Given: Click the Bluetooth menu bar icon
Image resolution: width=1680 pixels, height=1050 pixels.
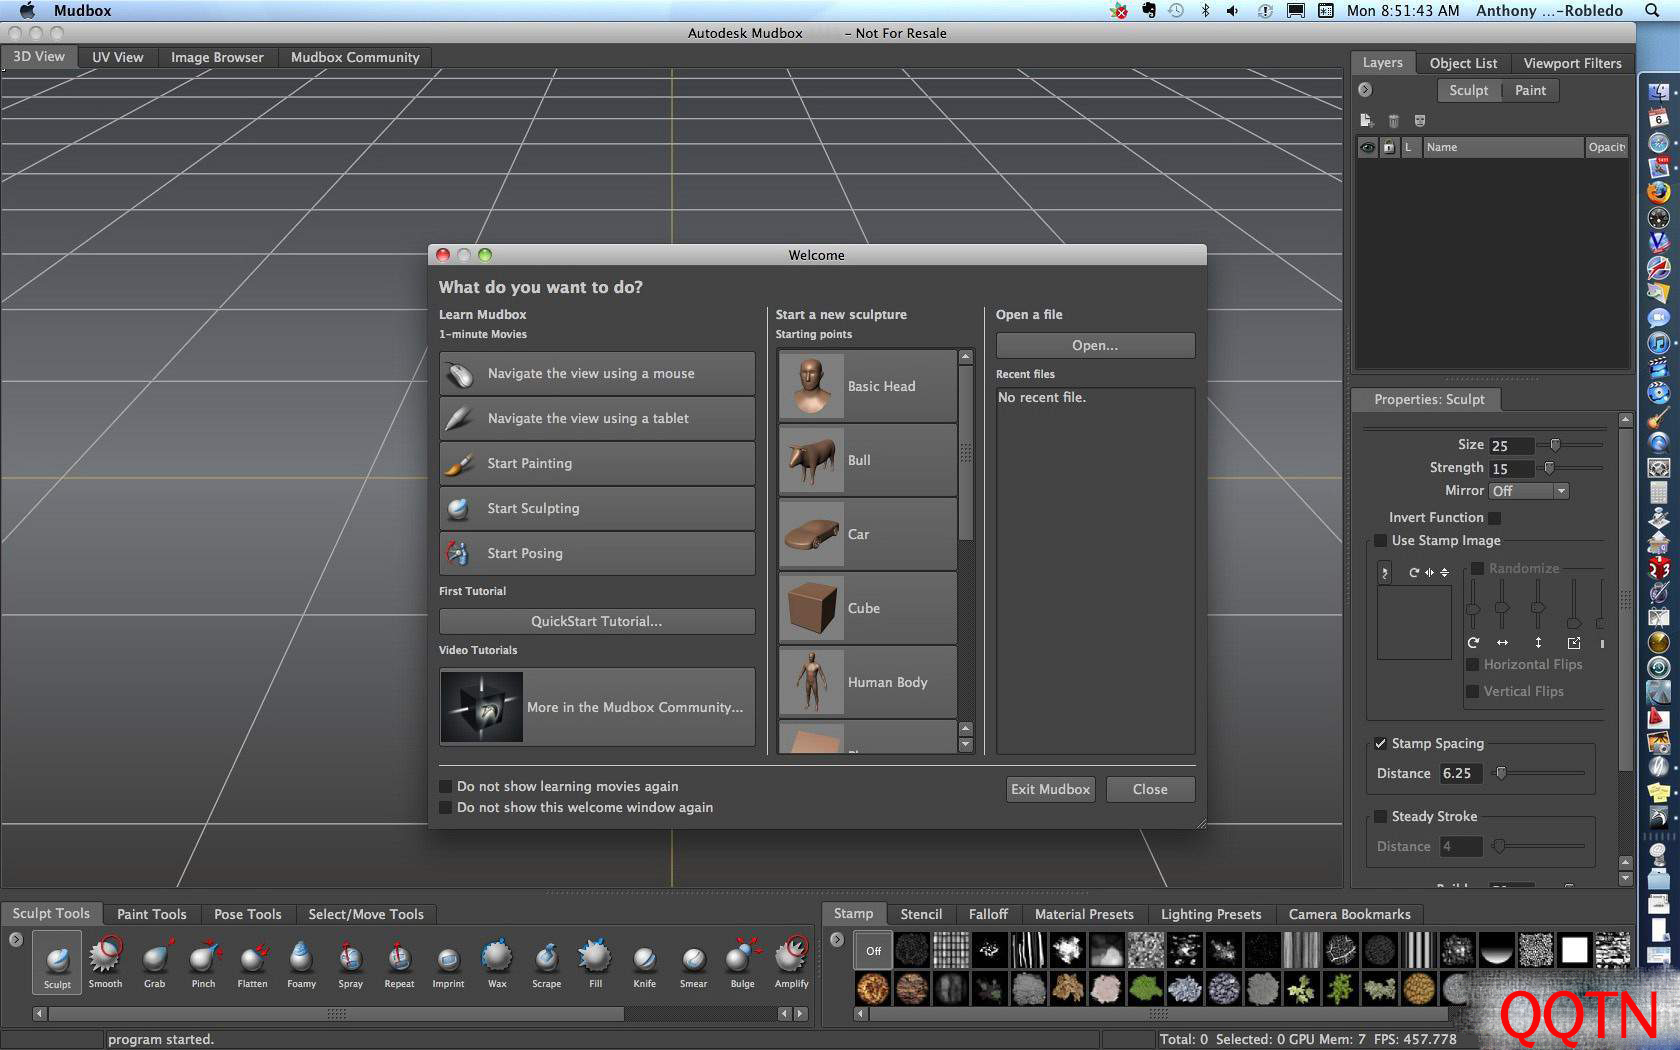Looking at the screenshot, I should (x=1205, y=10).
